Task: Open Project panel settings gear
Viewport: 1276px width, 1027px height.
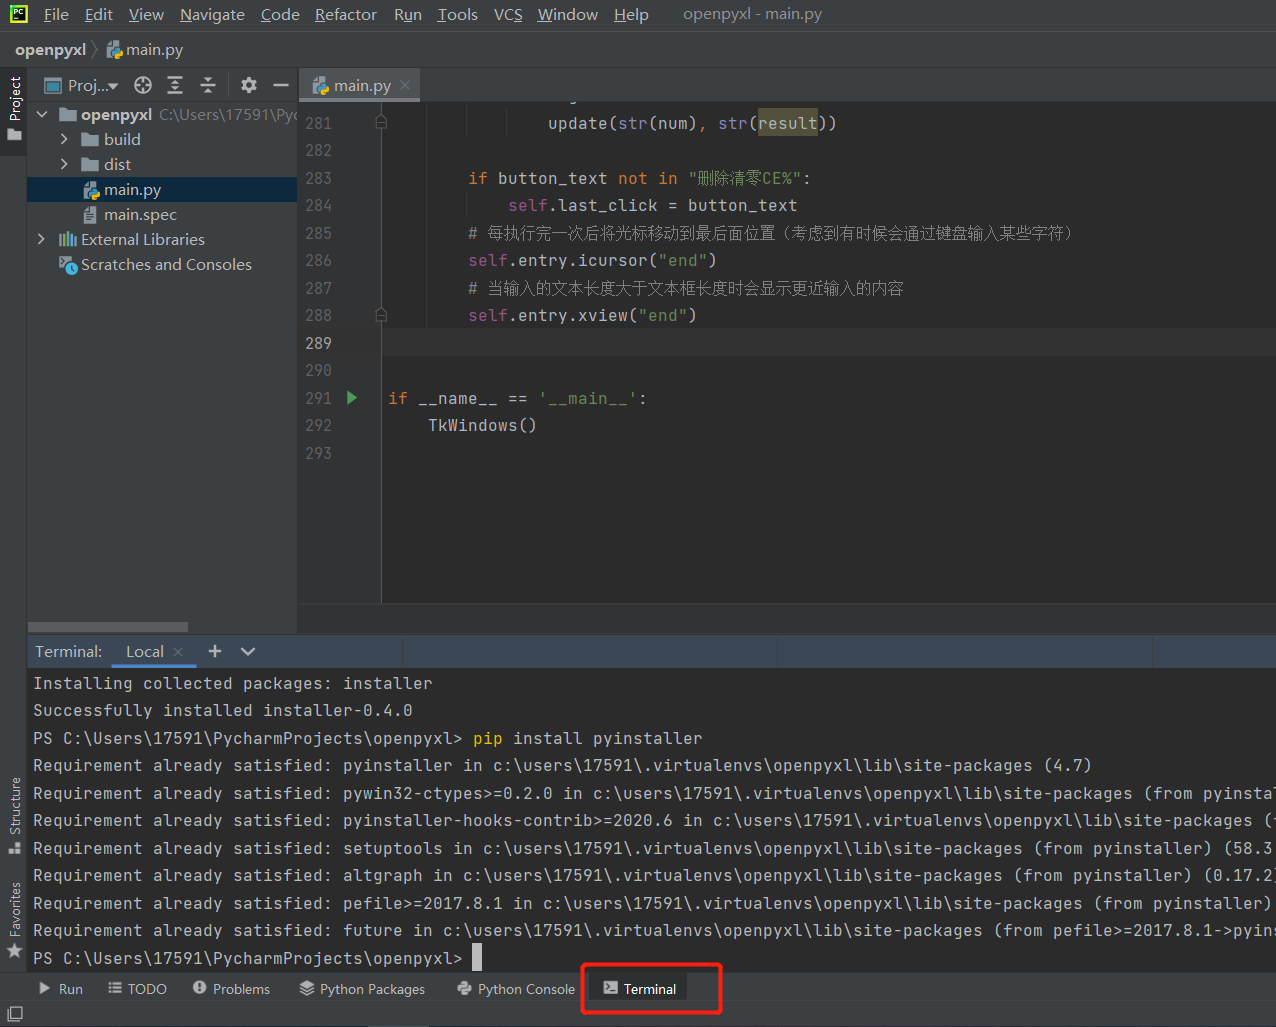Action: [x=249, y=85]
